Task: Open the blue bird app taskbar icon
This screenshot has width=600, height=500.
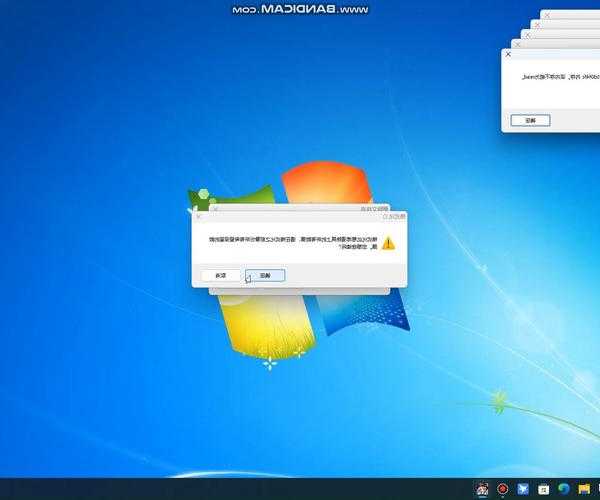Action: click(522, 489)
